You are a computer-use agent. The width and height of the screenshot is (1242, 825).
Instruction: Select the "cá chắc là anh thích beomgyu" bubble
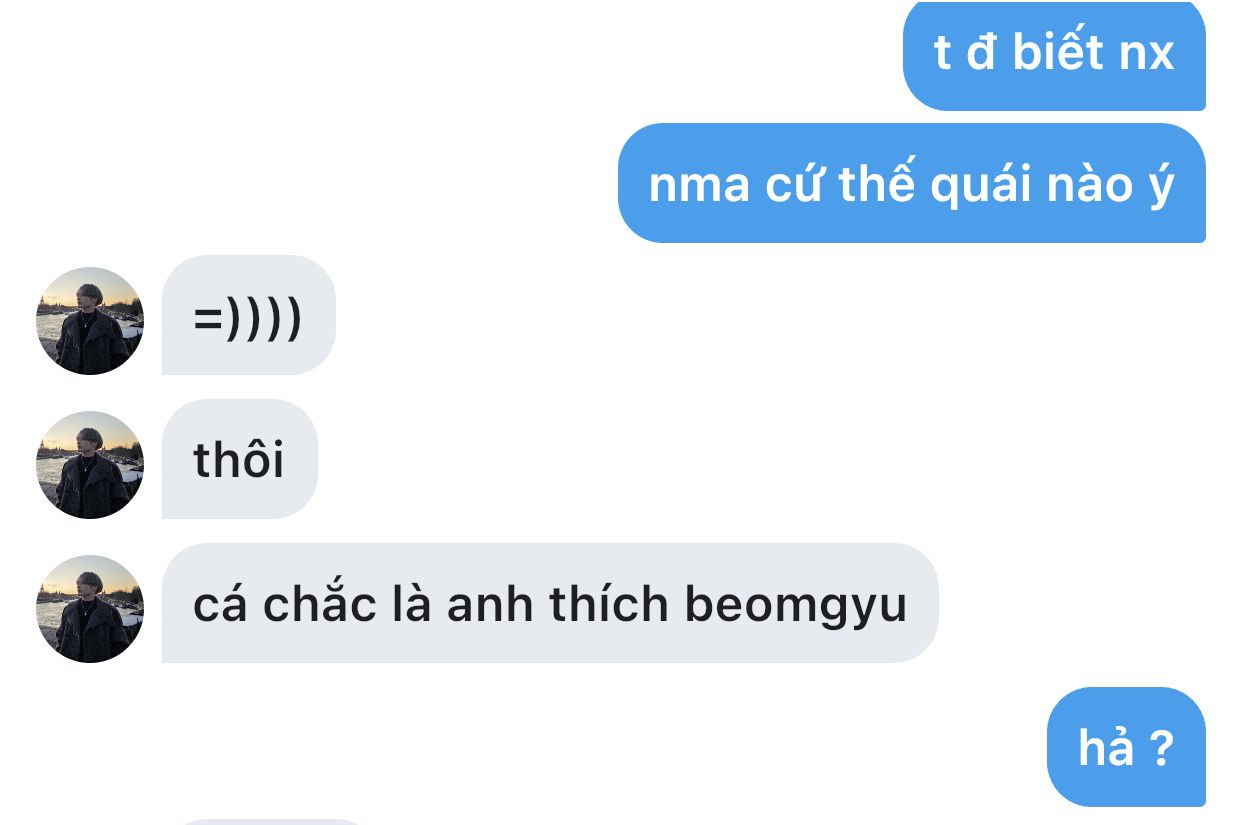click(550, 603)
